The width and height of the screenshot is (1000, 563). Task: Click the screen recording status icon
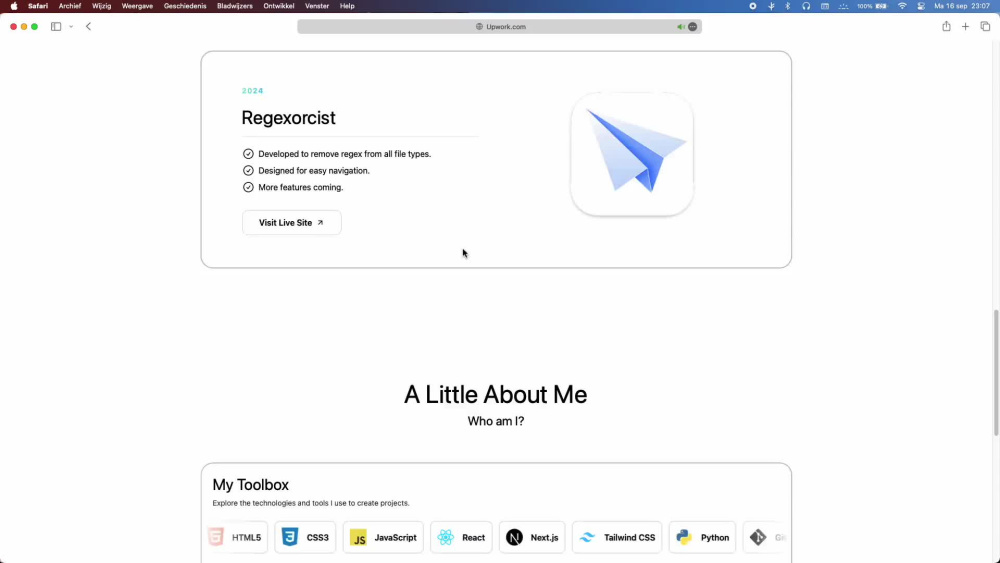(x=753, y=6)
